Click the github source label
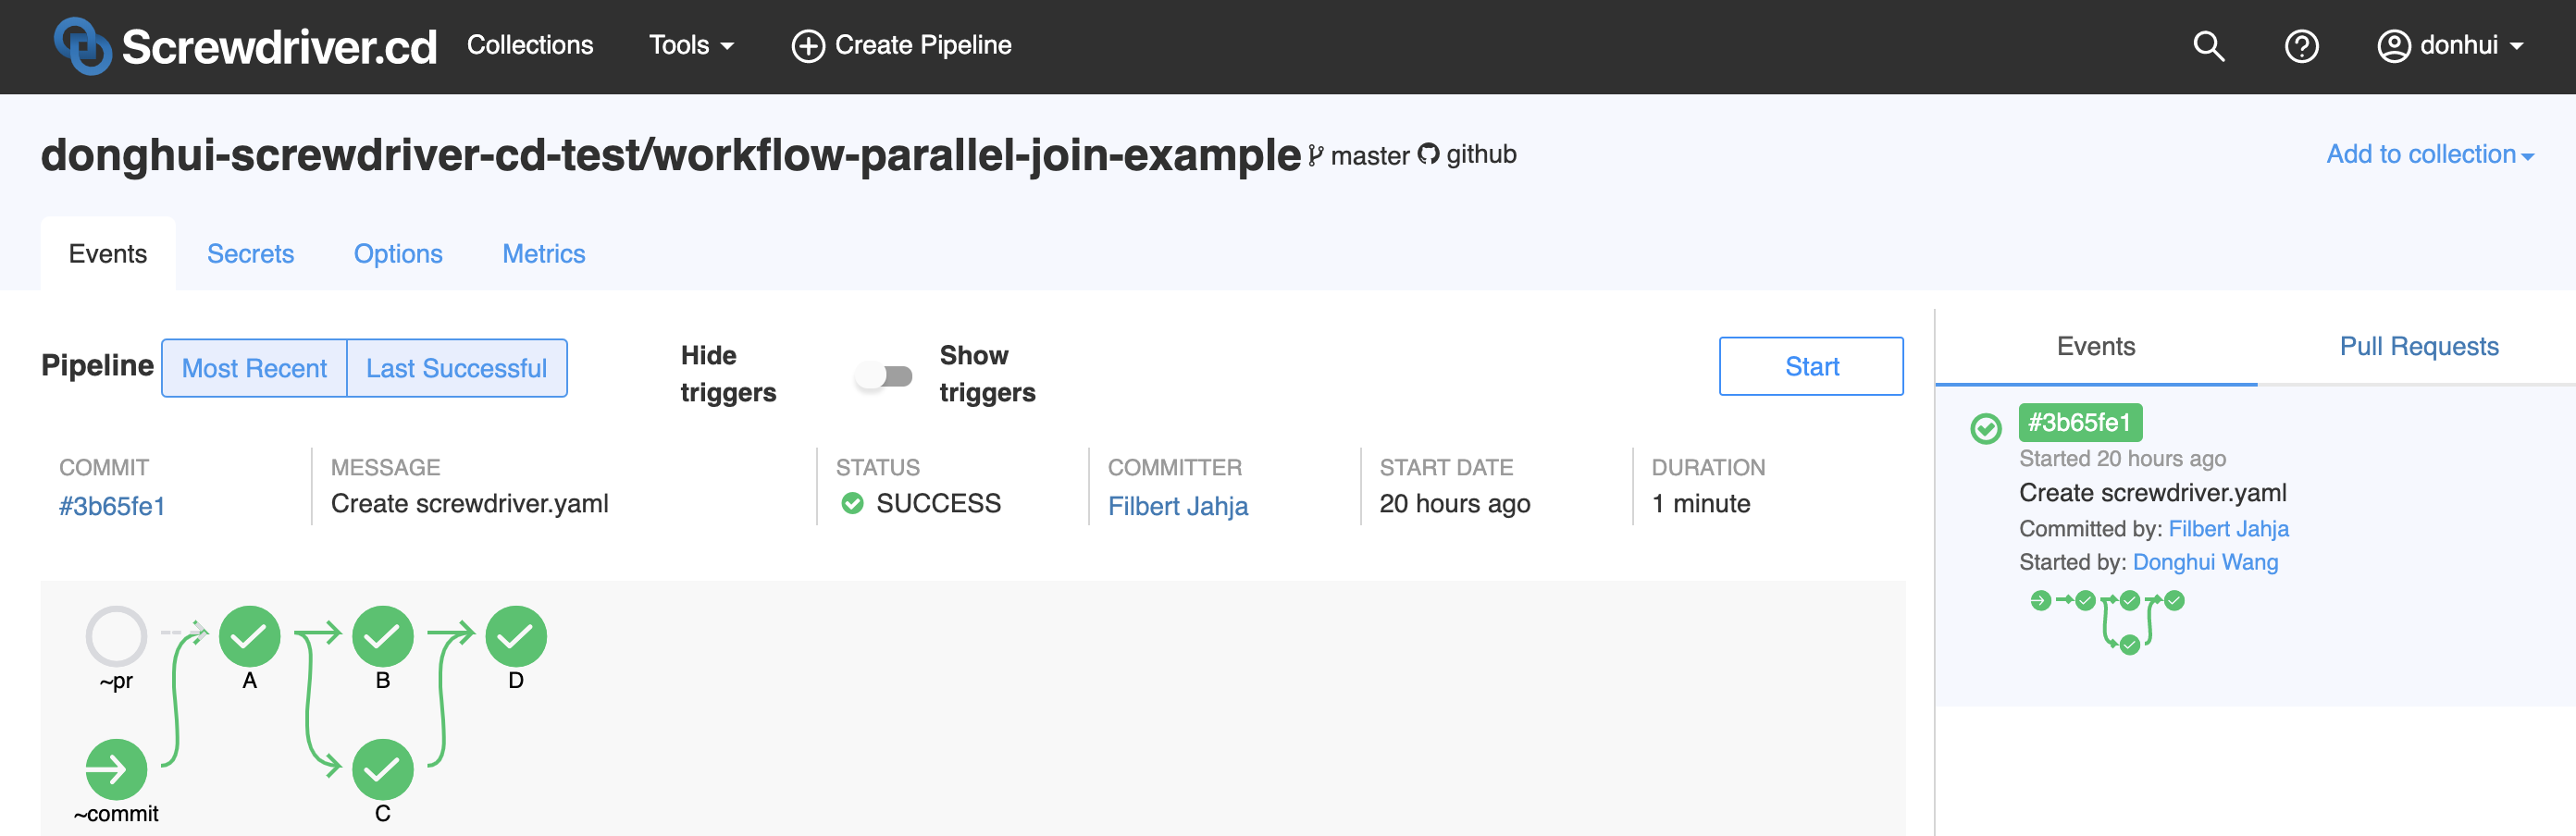 pyautogui.click(x=1481, y=154)
